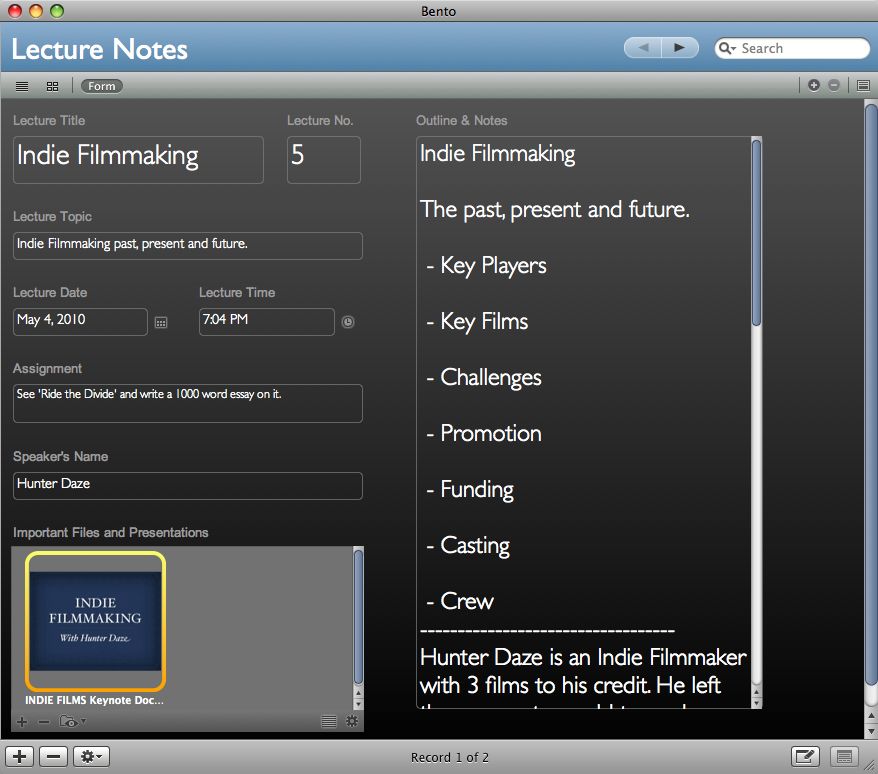This screenshot has height=774, width=878.
Task: Open the file list settings gear
Action: (351, 721)
